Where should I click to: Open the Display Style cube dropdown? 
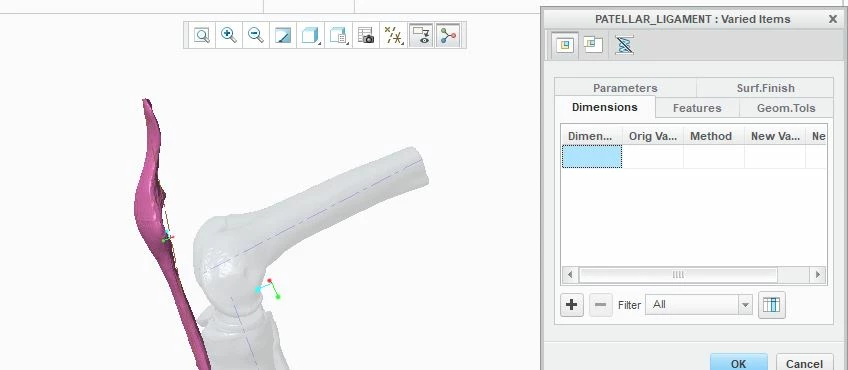tap(310, 36)
